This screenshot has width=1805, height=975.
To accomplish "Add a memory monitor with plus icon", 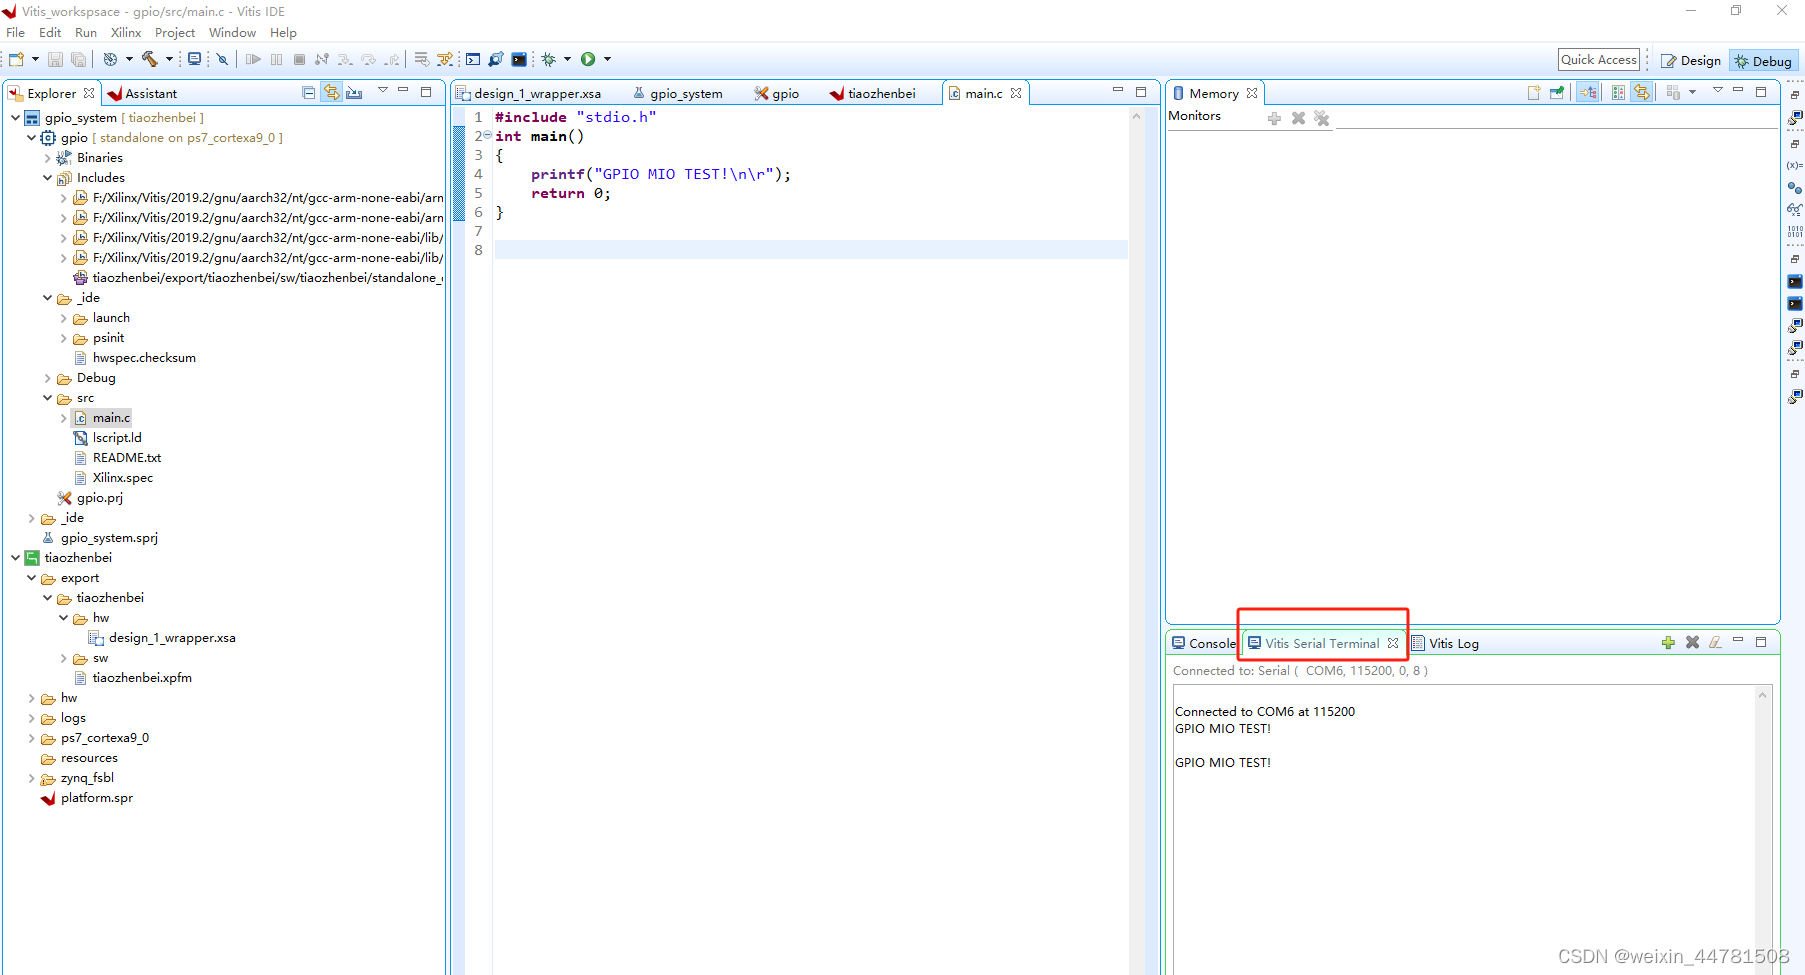I will pos(1274,118).
